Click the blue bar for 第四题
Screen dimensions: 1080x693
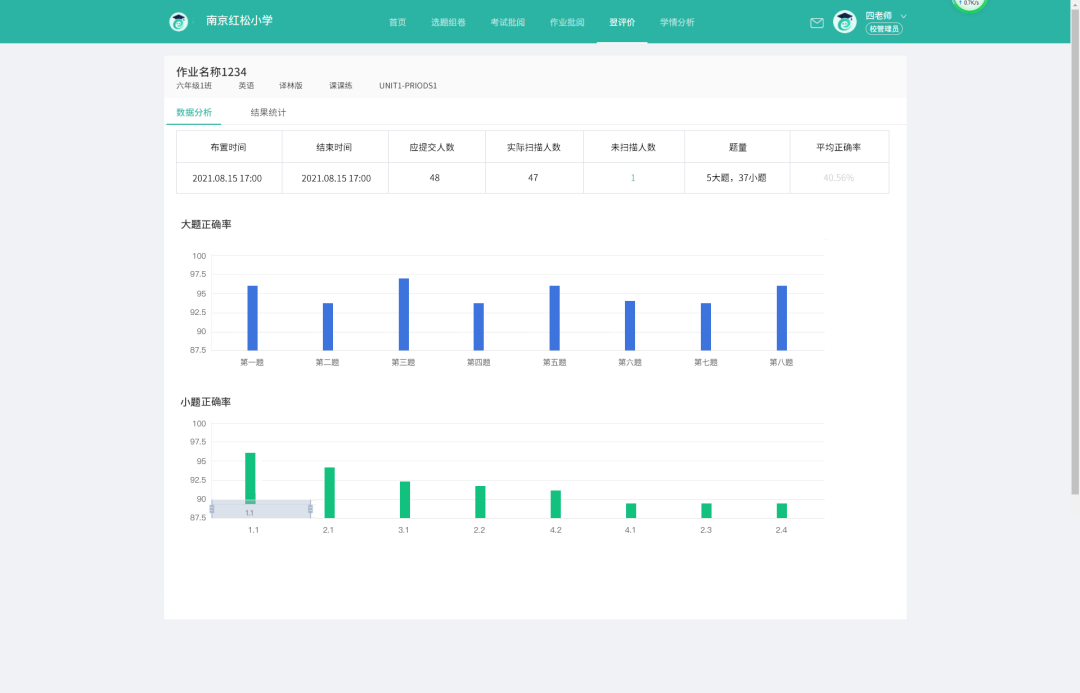pos(479,327)
